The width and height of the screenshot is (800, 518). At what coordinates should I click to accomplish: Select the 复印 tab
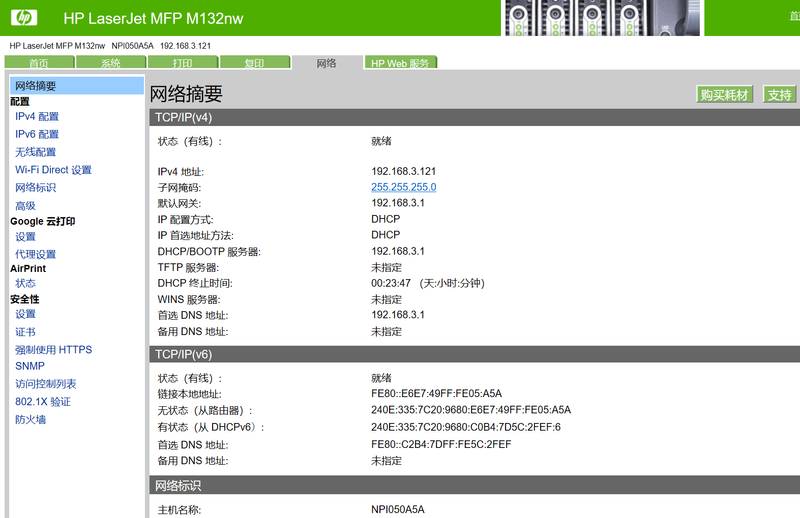tap(254, 63)
